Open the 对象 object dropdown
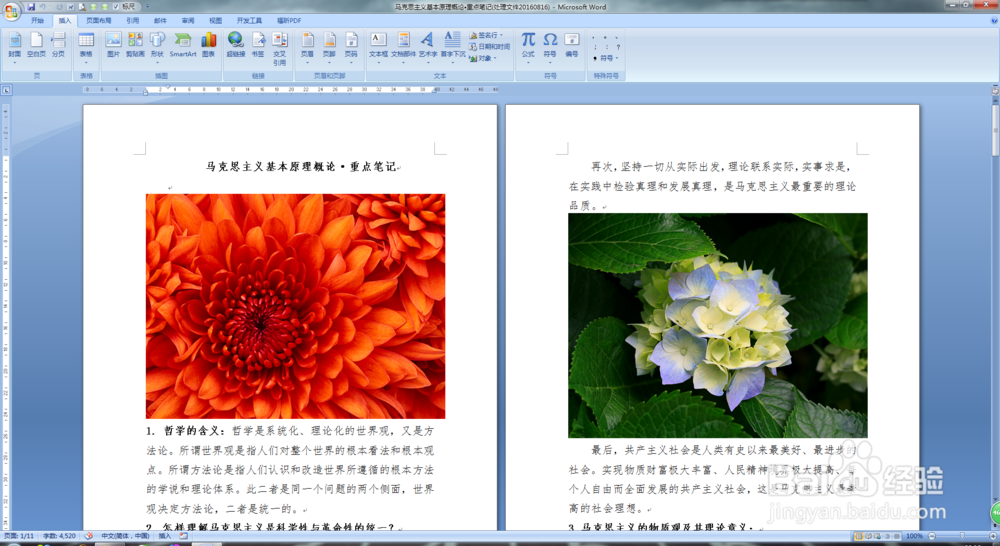This screenshot has width=1000, height=546. tap(483, 58)
